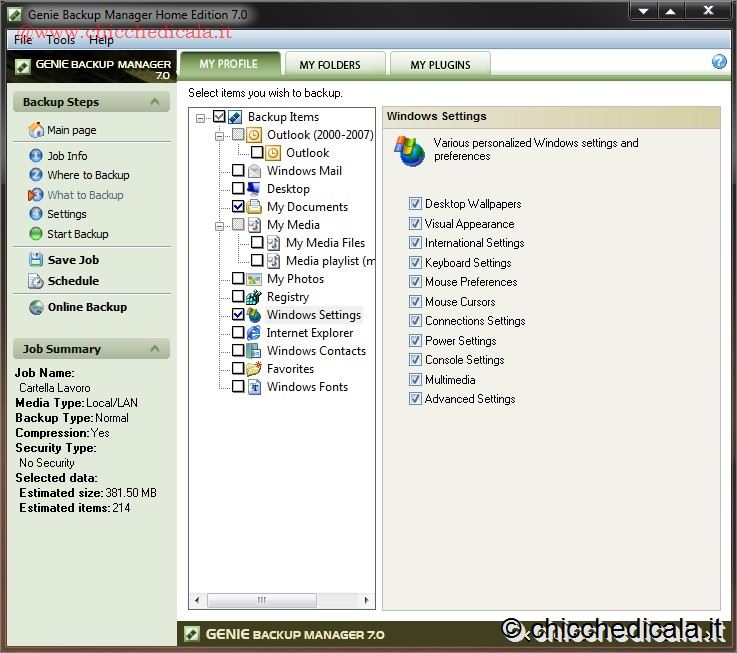Collapse the Job Summary panel
The height and width of the screenshot is (653, 737).
154,349
